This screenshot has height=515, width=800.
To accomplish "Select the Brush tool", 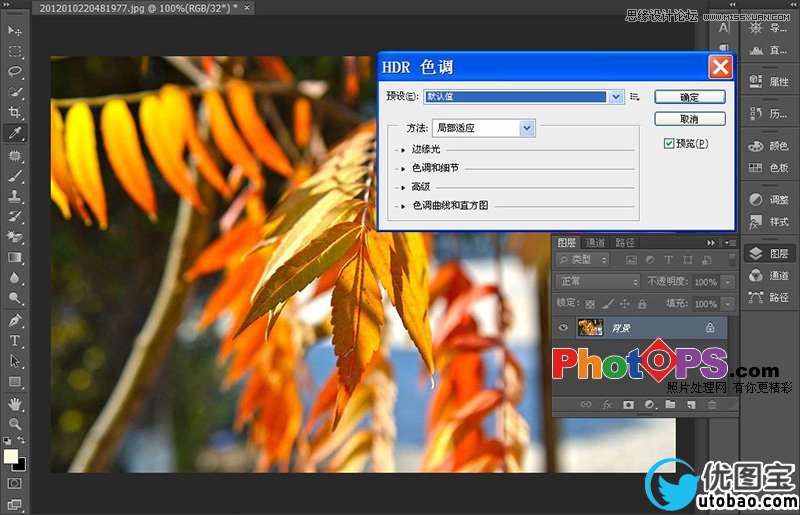I will (x=15, y=176).
